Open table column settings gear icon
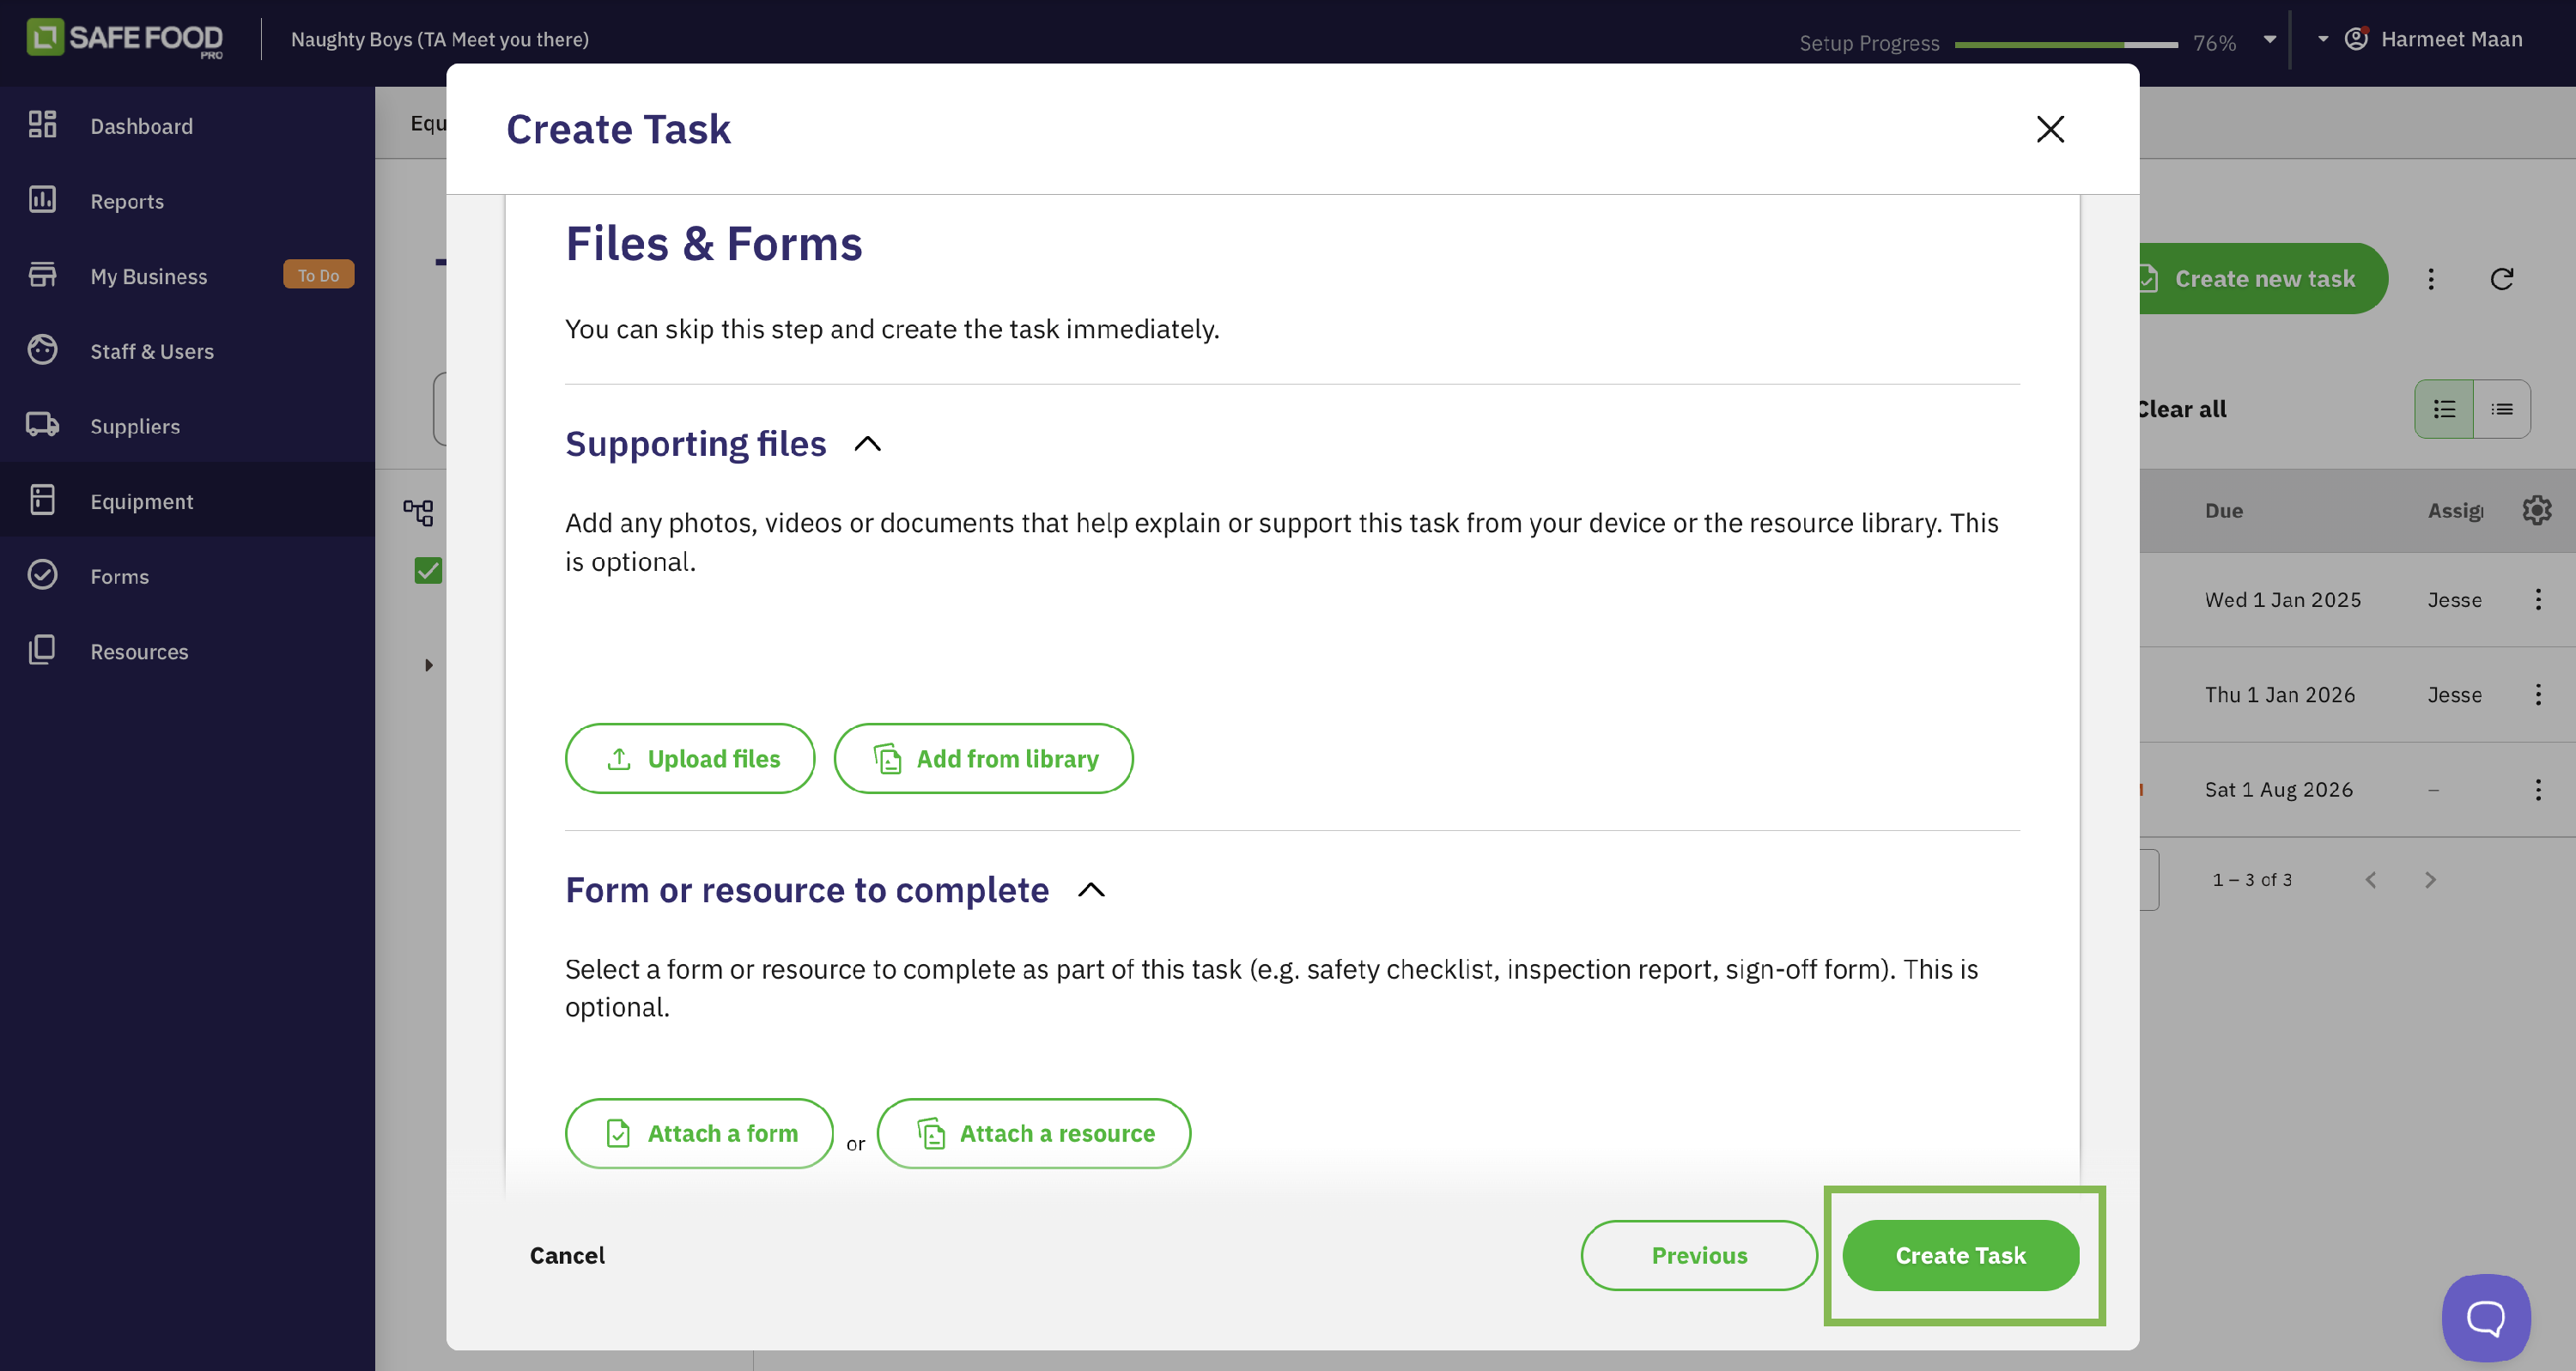Image resolution: width=2576 pixels, height=1371 pixels. point(2537,510)
